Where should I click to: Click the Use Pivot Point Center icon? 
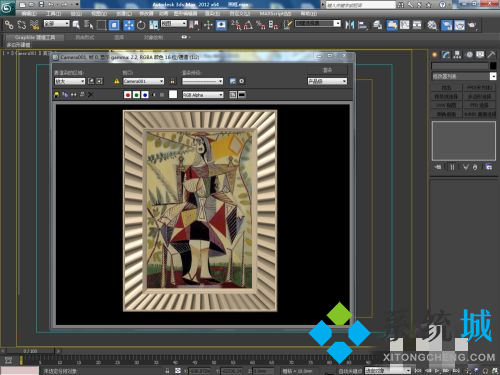point(194,25)
